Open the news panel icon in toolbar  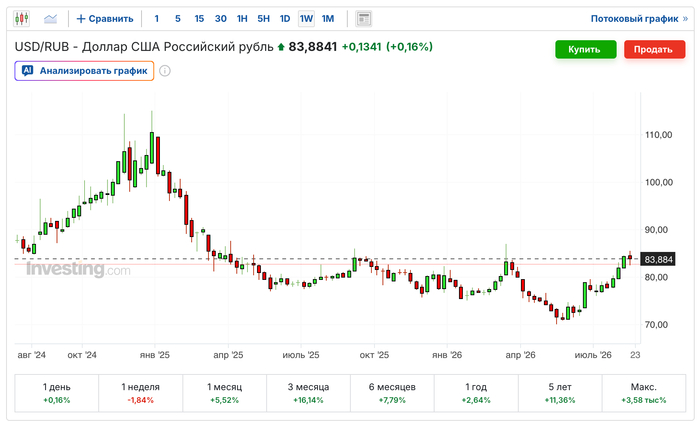coord(364,19)
